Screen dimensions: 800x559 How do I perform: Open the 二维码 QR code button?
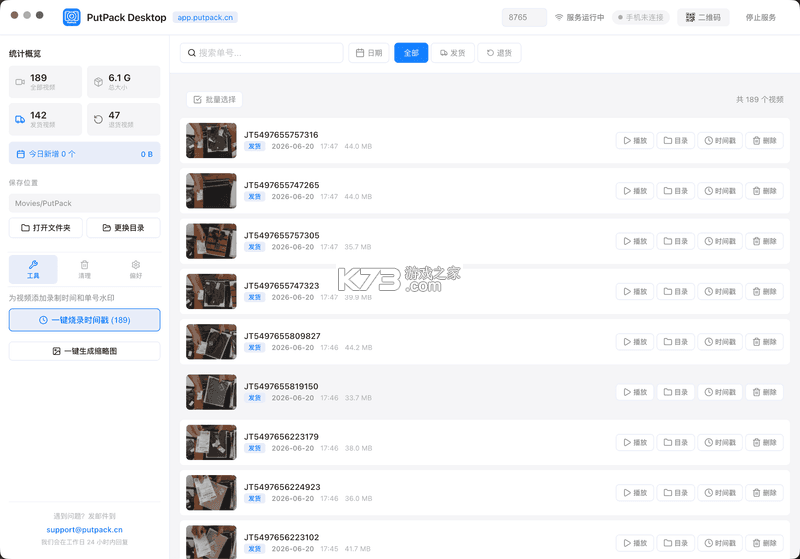click(703, 17)
